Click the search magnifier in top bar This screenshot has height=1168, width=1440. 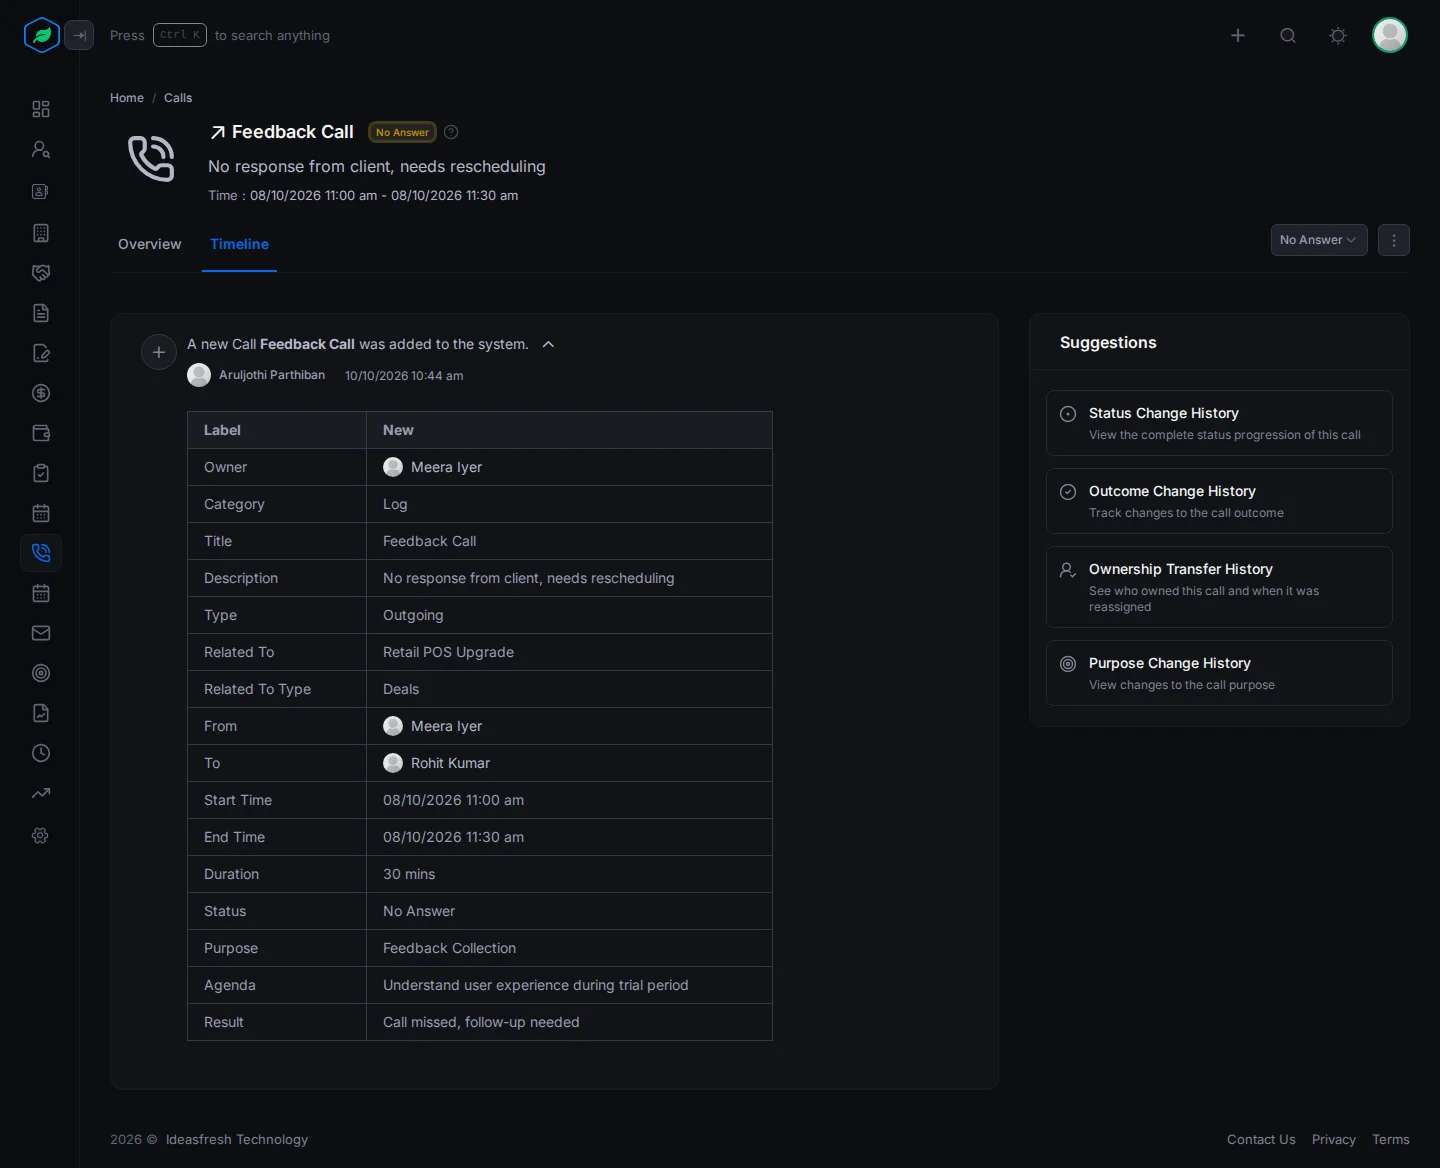(1288, 35)
